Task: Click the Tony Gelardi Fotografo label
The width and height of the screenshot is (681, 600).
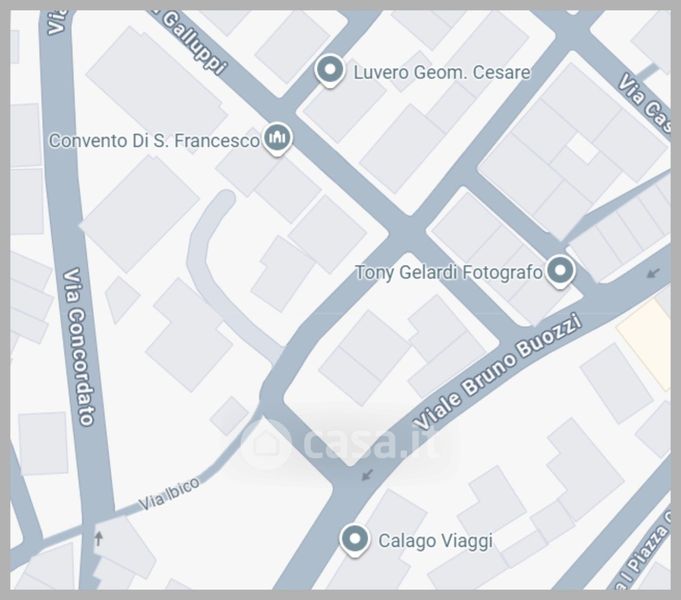Action: tap(449, 272)
